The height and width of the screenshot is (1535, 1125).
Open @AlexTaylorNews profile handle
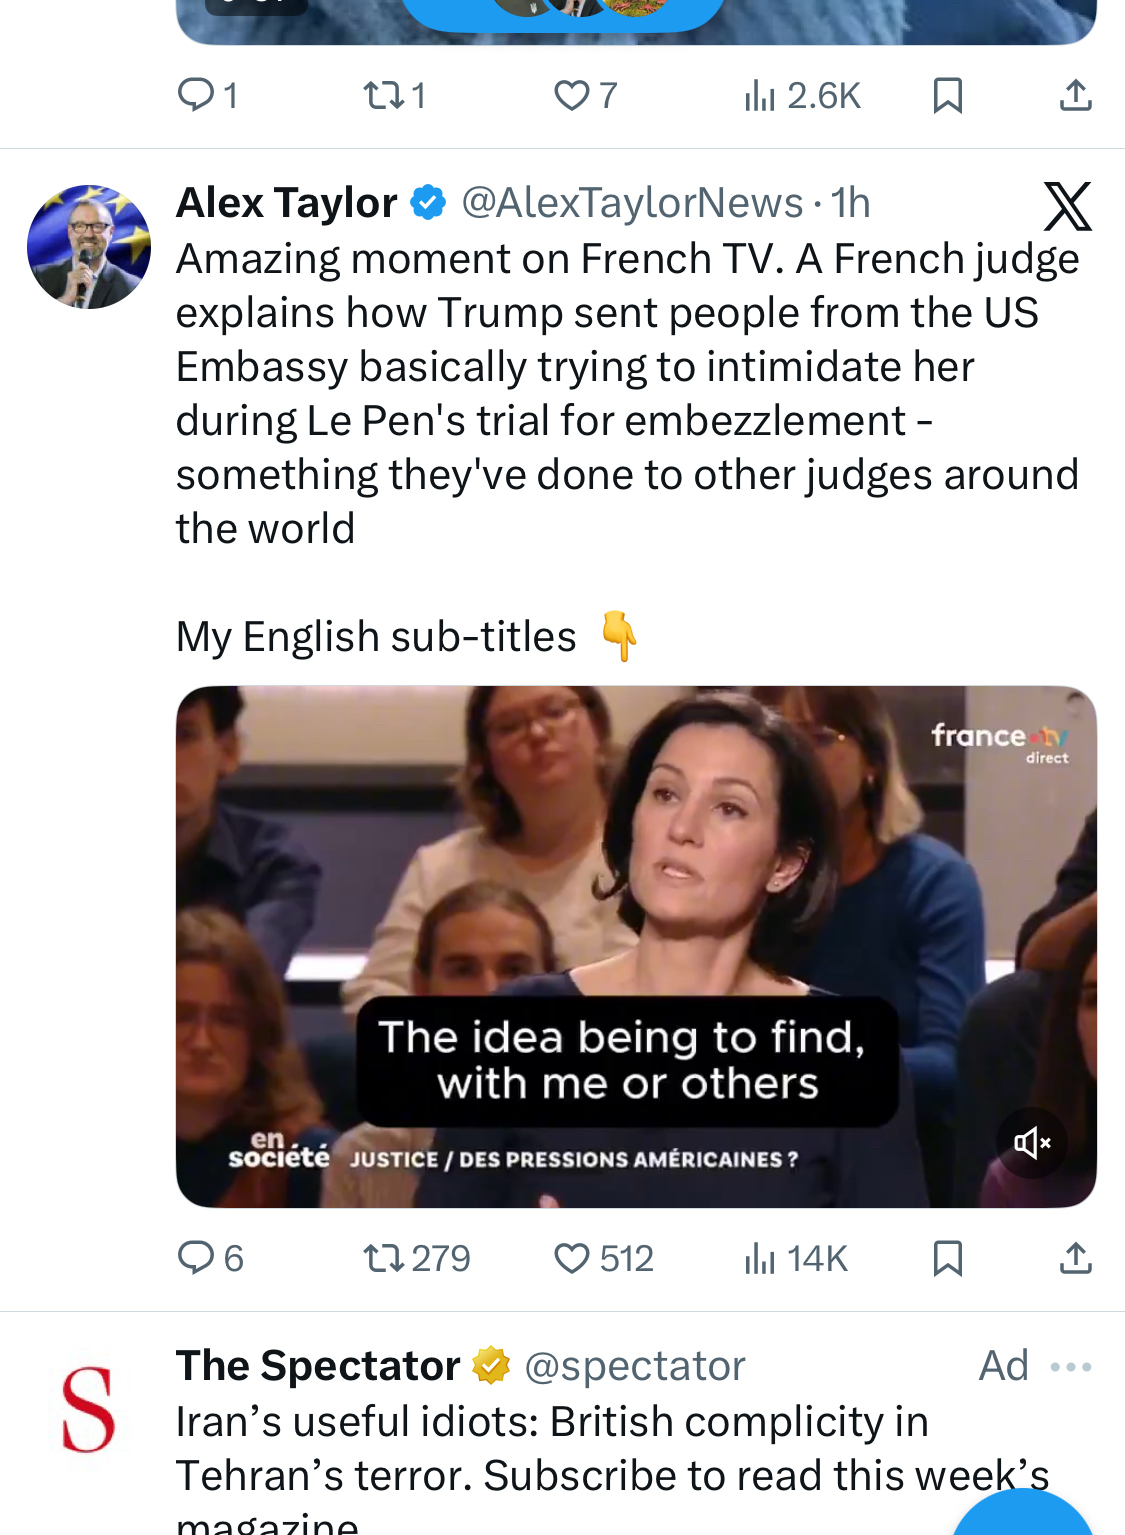click(x=632, y=203)
